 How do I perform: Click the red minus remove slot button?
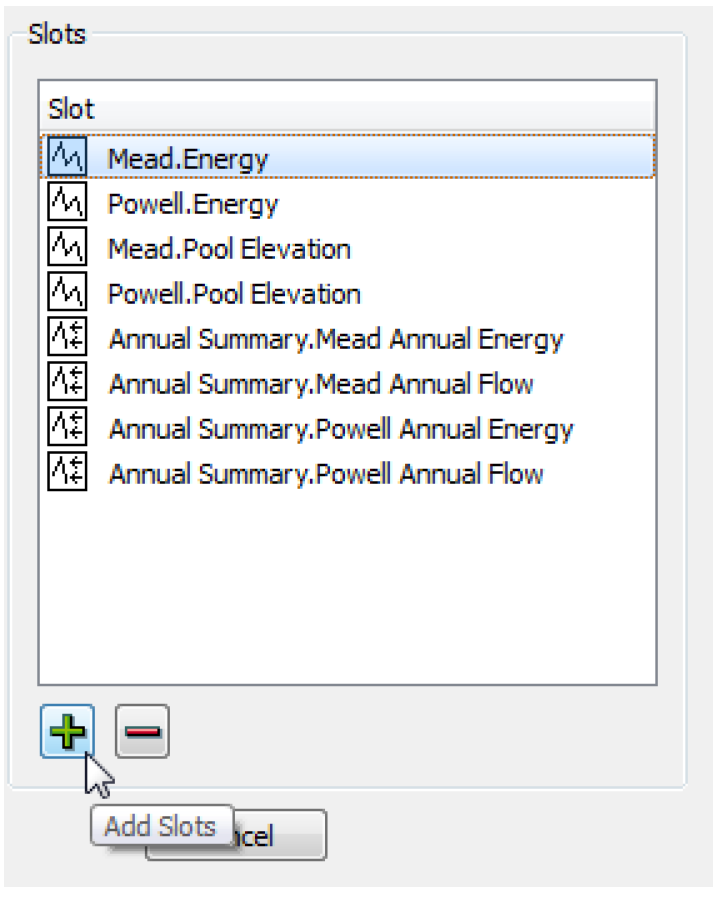tap(142, 732)
